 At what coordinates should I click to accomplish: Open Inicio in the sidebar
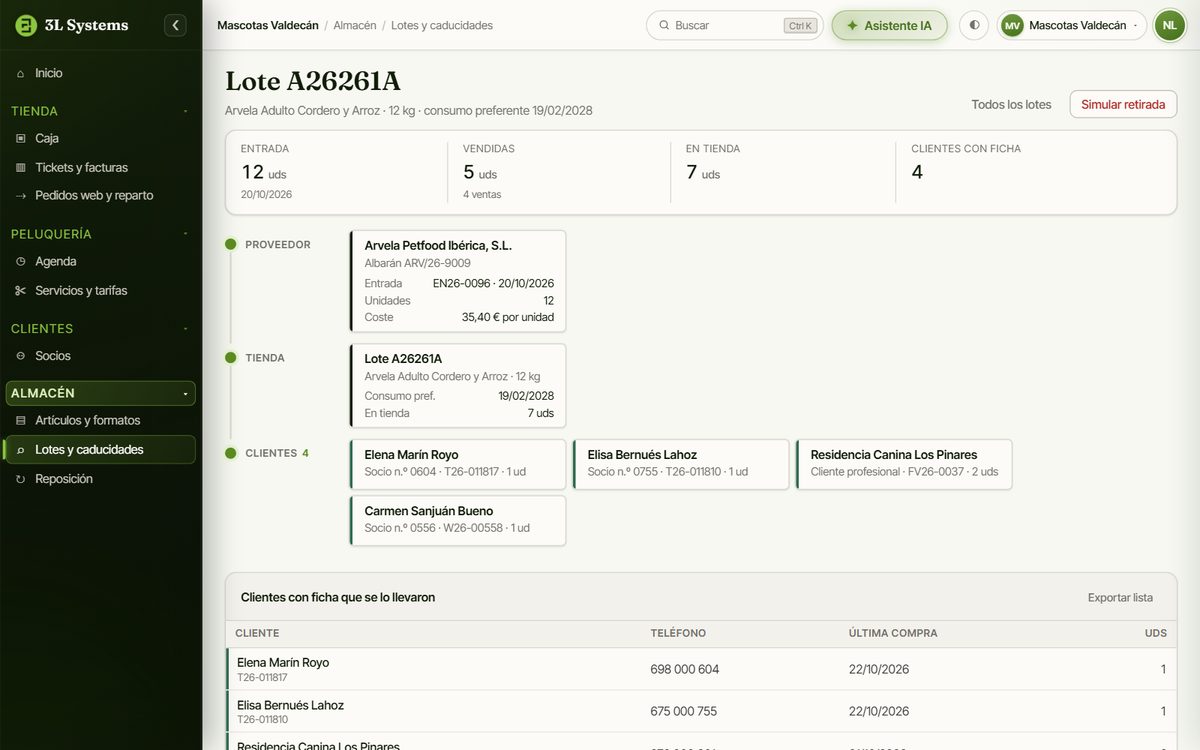[100, 73]
